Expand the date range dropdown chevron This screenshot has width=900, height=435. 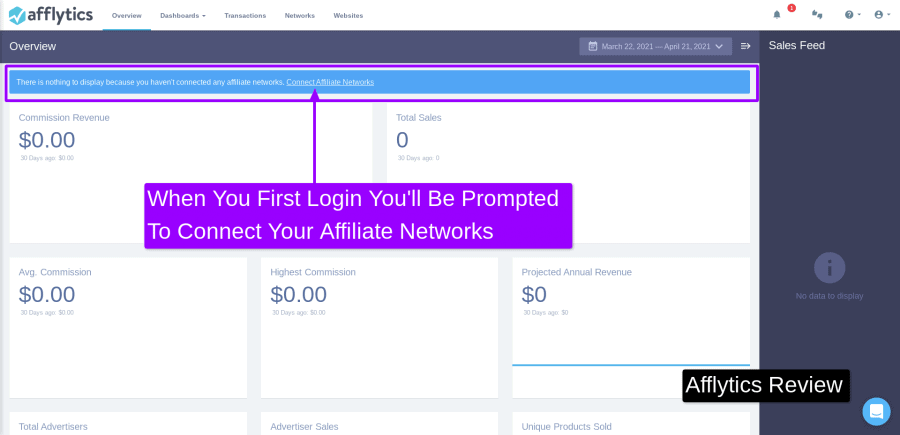pos(719,46)
